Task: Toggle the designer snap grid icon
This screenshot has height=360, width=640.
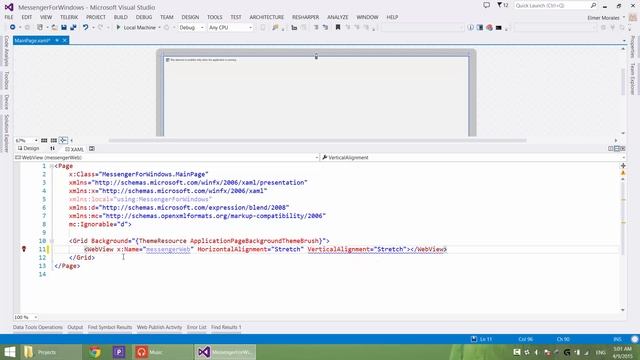Action: (x=44, y=140)
